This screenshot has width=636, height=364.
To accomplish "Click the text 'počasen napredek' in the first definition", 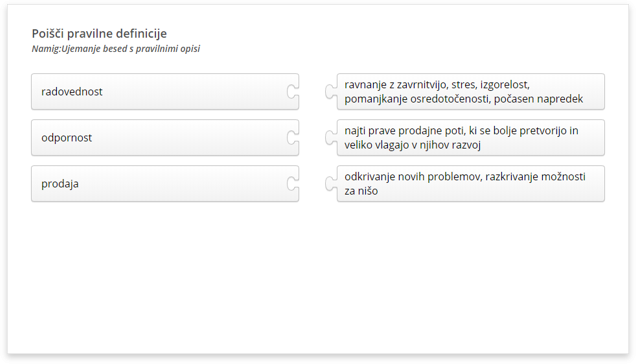I will pyautogui.click(x=538, y=99).
